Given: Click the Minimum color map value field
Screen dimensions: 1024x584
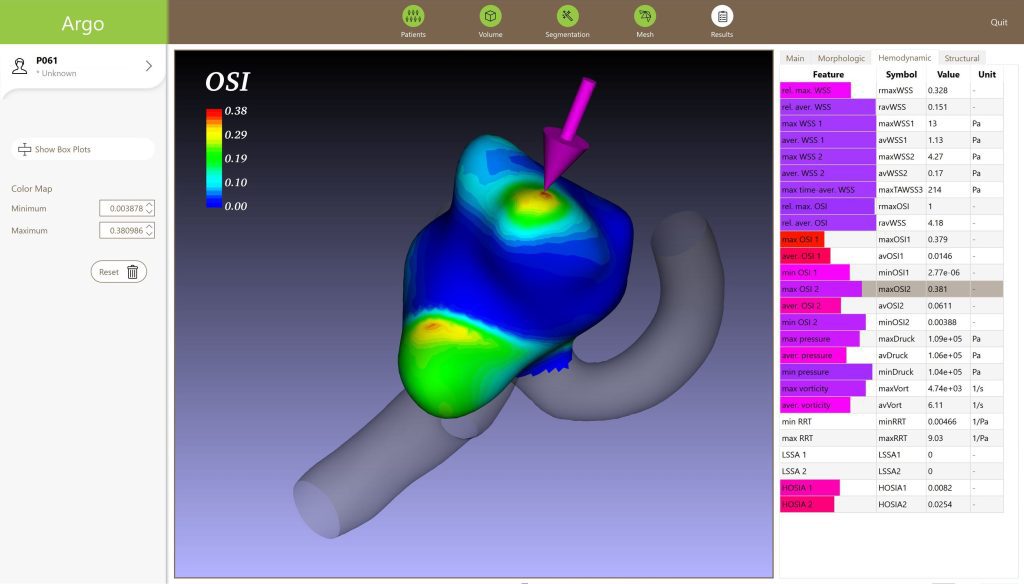Looking at the screenshot, I should point(122,208).
